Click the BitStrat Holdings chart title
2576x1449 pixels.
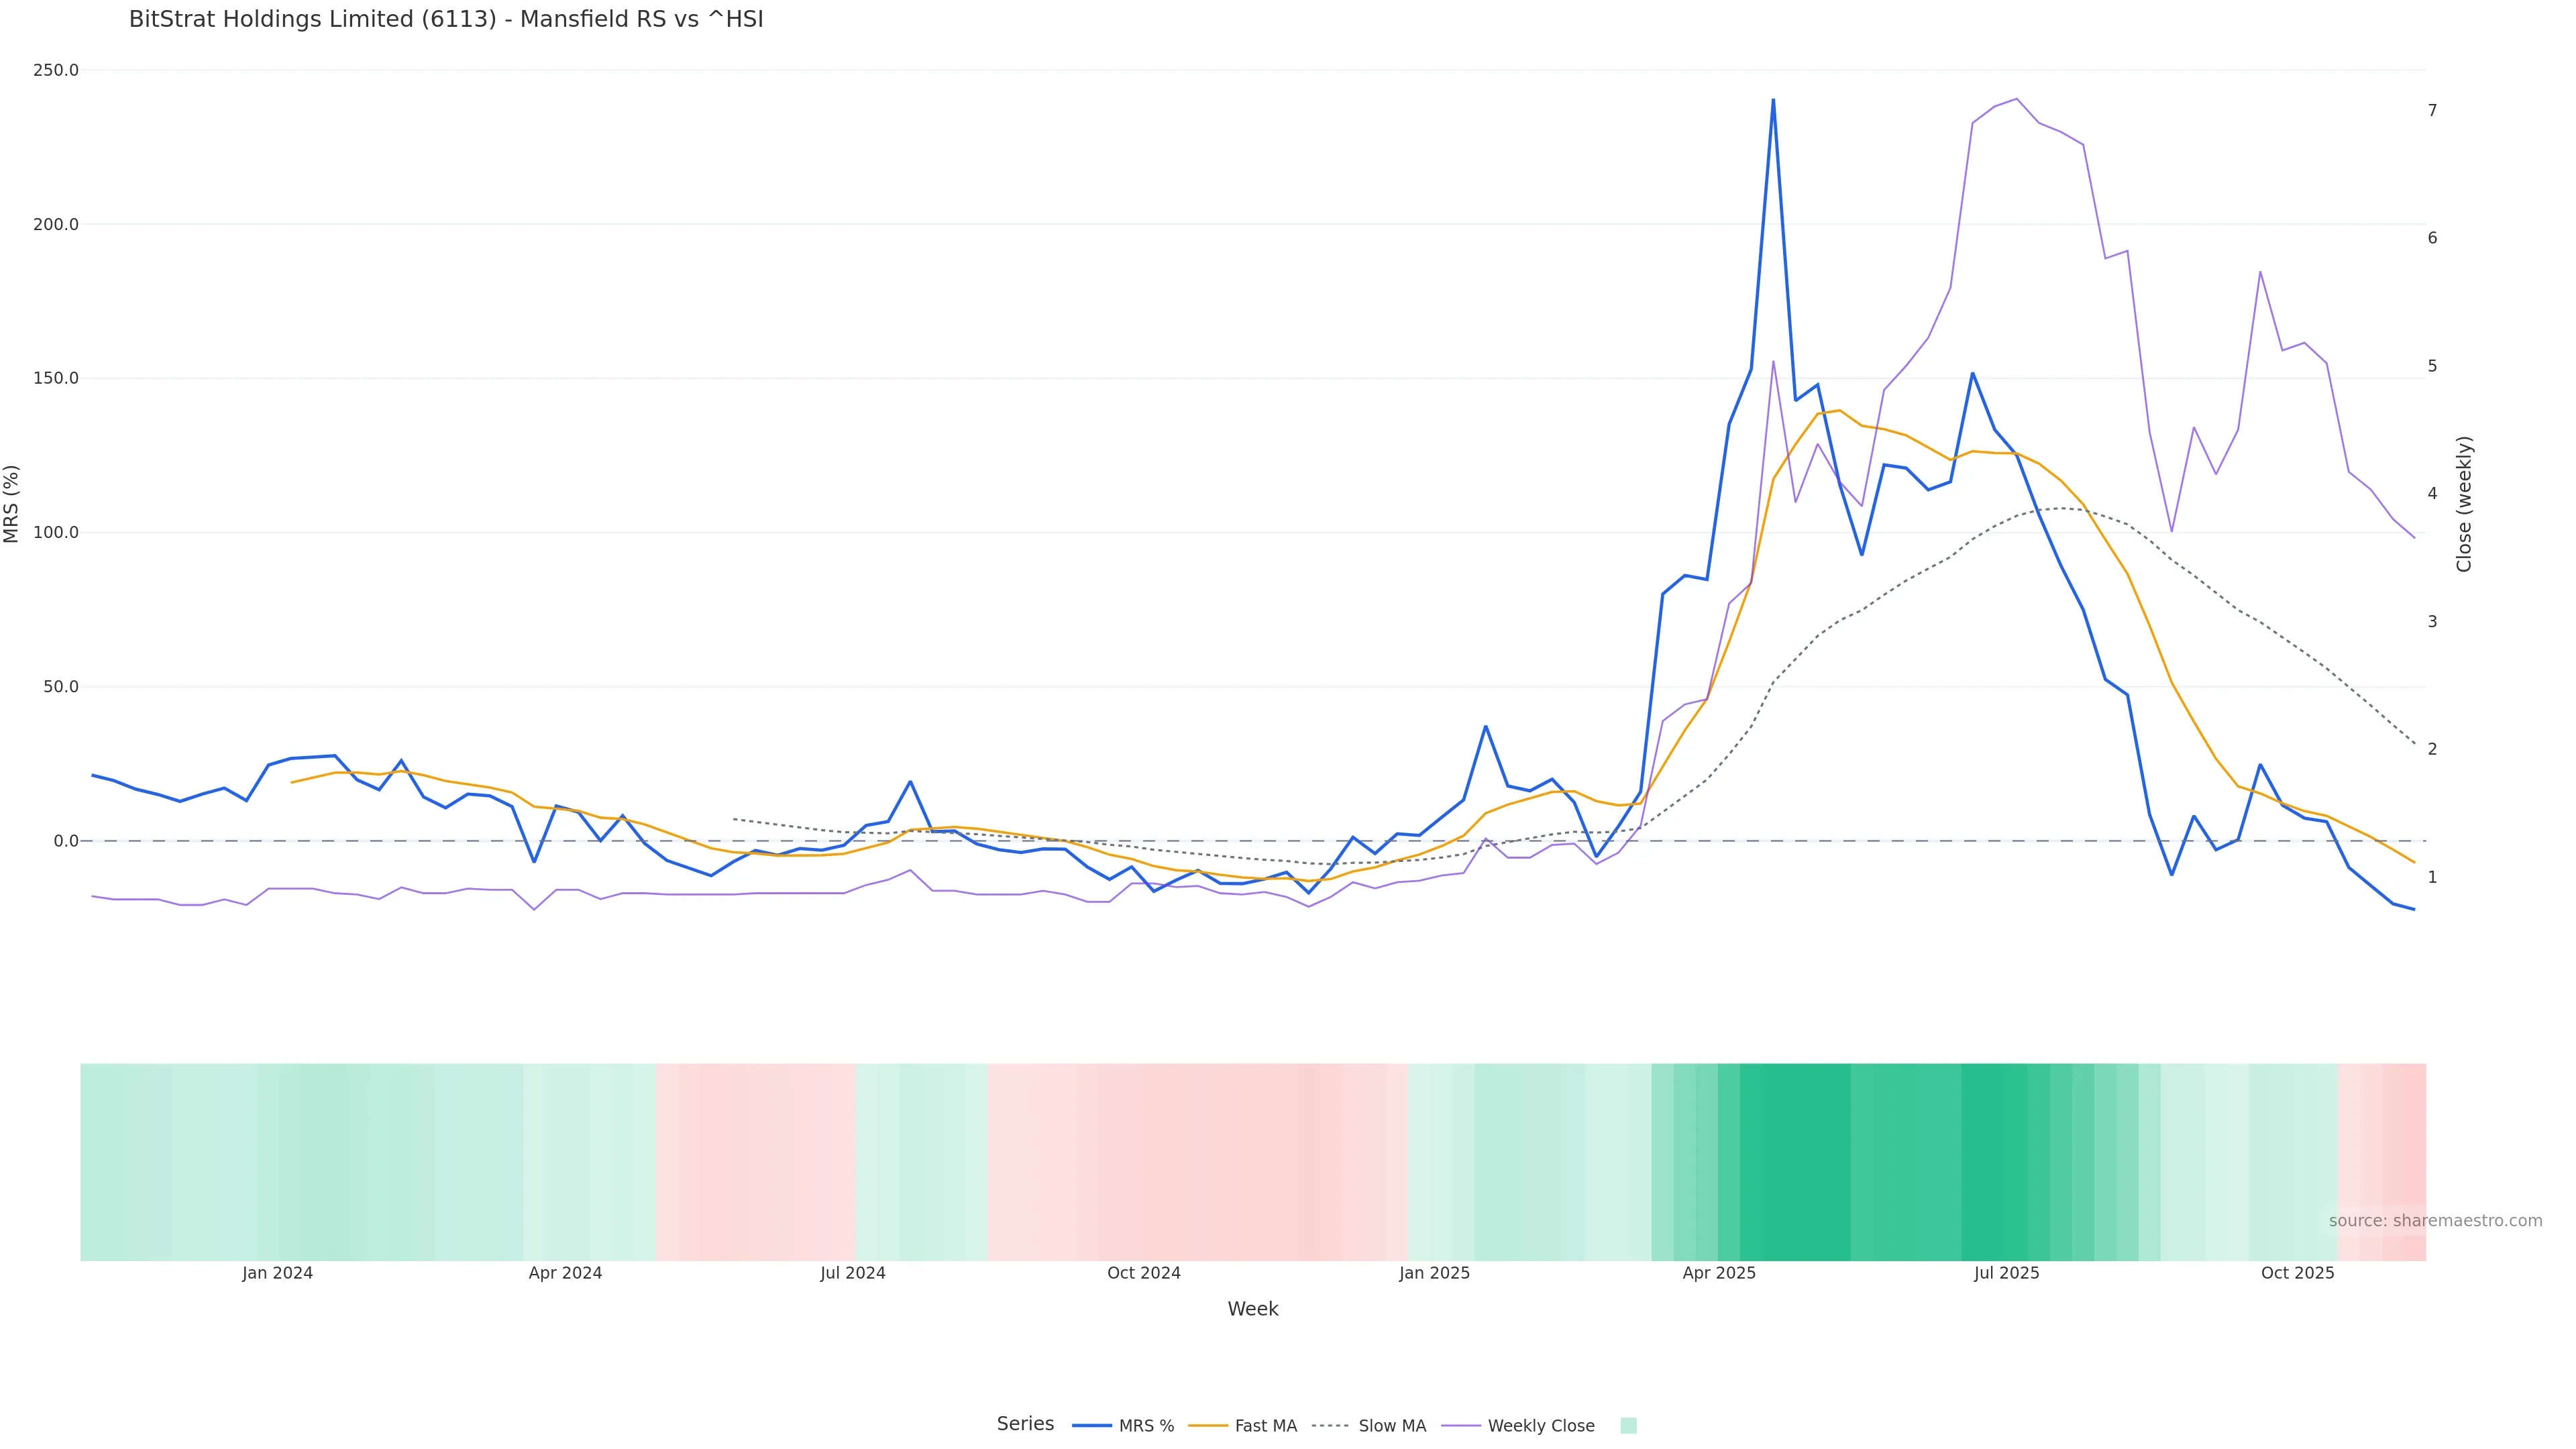(x=446, y=20)
